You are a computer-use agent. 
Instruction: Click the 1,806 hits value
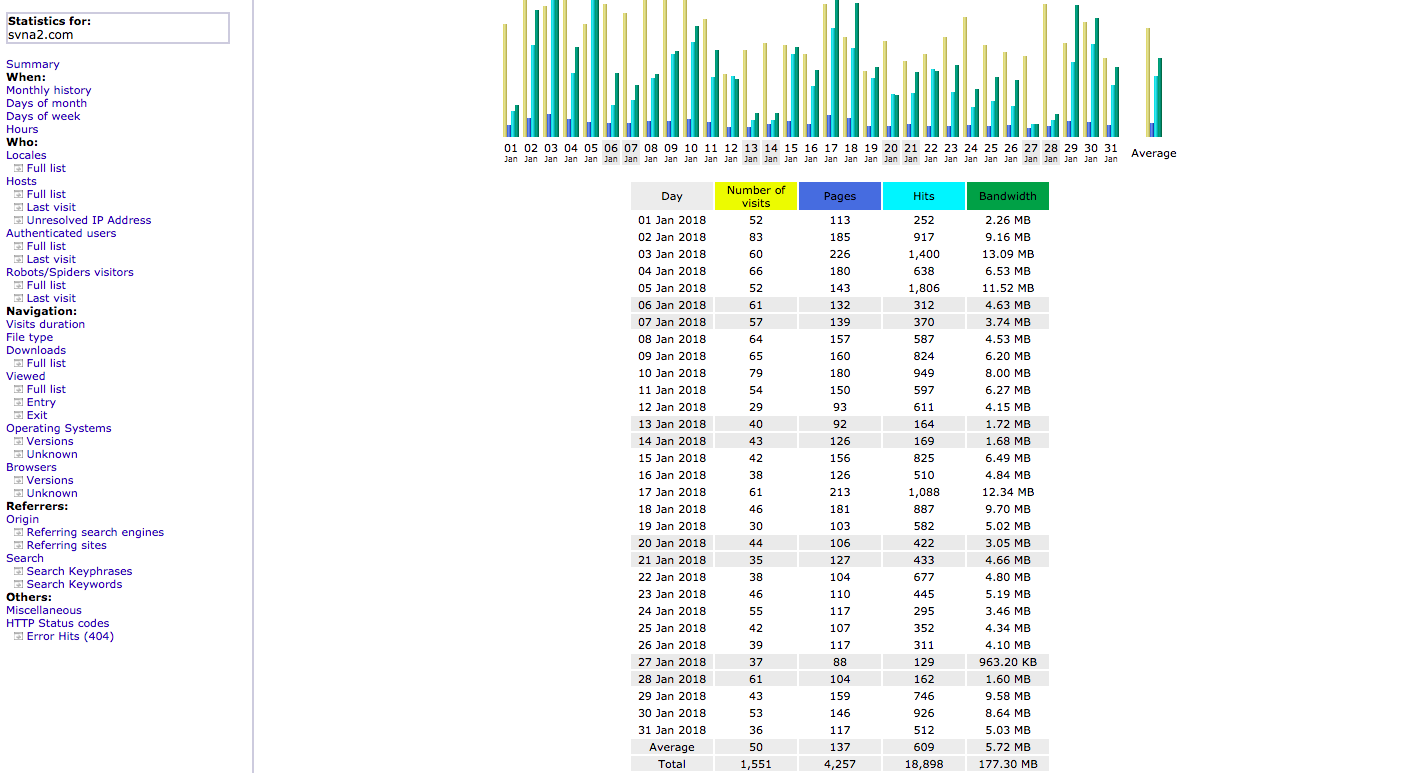pyautogui.click(x=924, y=288)
